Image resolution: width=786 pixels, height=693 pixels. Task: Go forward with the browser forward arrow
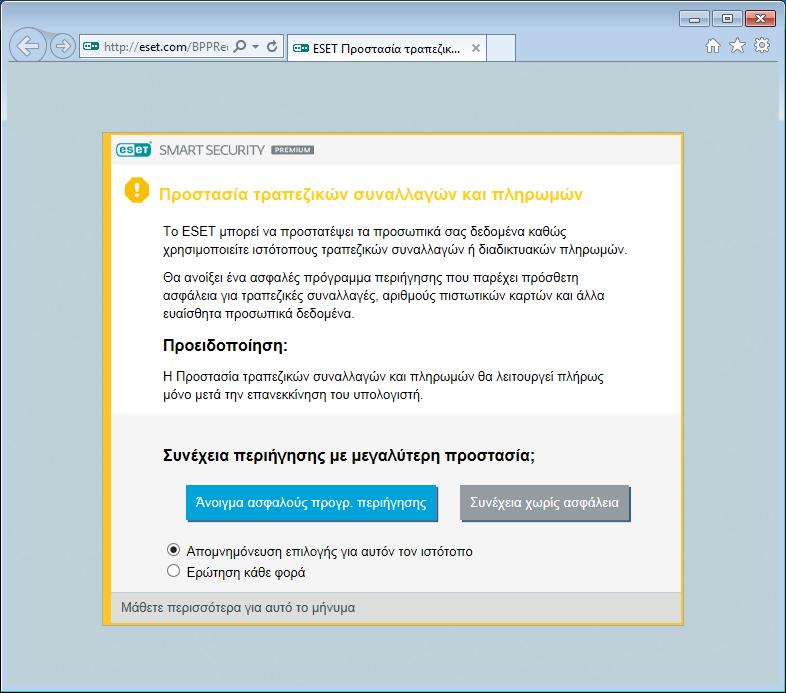pyautogui.click(x=63, y=46)
